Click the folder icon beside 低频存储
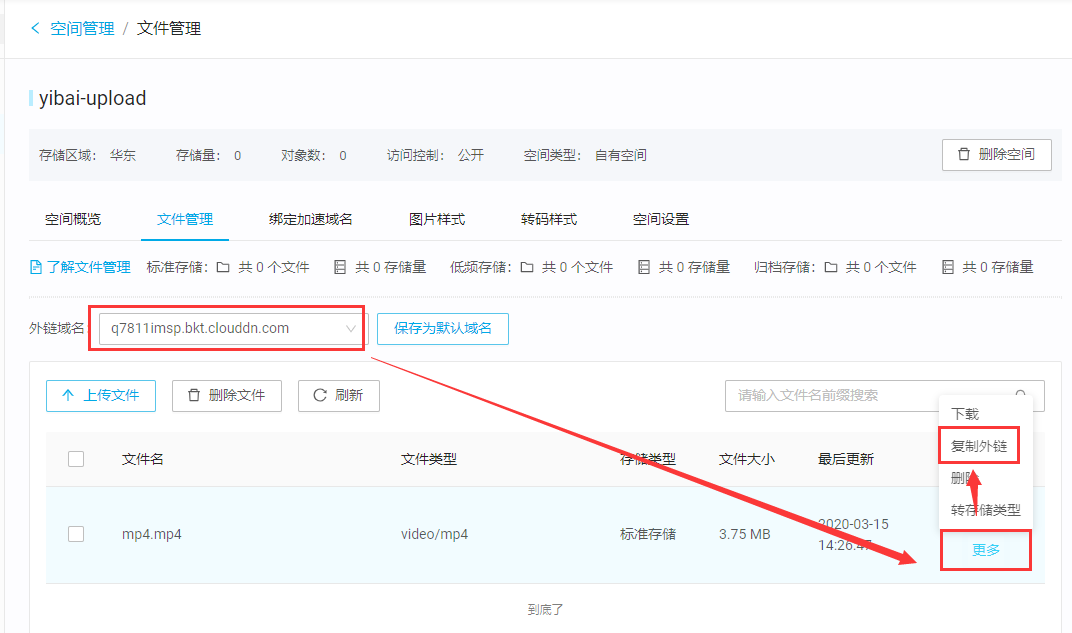This screenshot has width=1072, height=633. (x=527, y=267)
